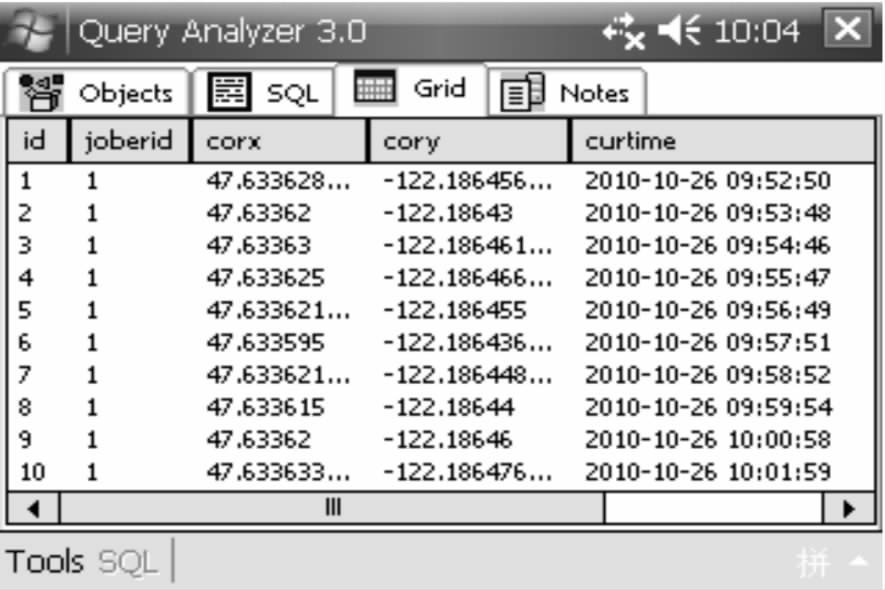Select corx cell 47.633615
This screenshot has width=885, height=590.
pyautogui.click(x=265, y=407)
